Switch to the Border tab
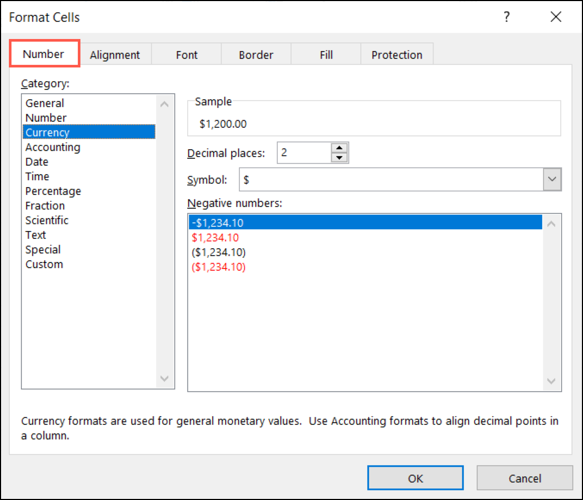583x500 pixels. (x=256, y=55)
